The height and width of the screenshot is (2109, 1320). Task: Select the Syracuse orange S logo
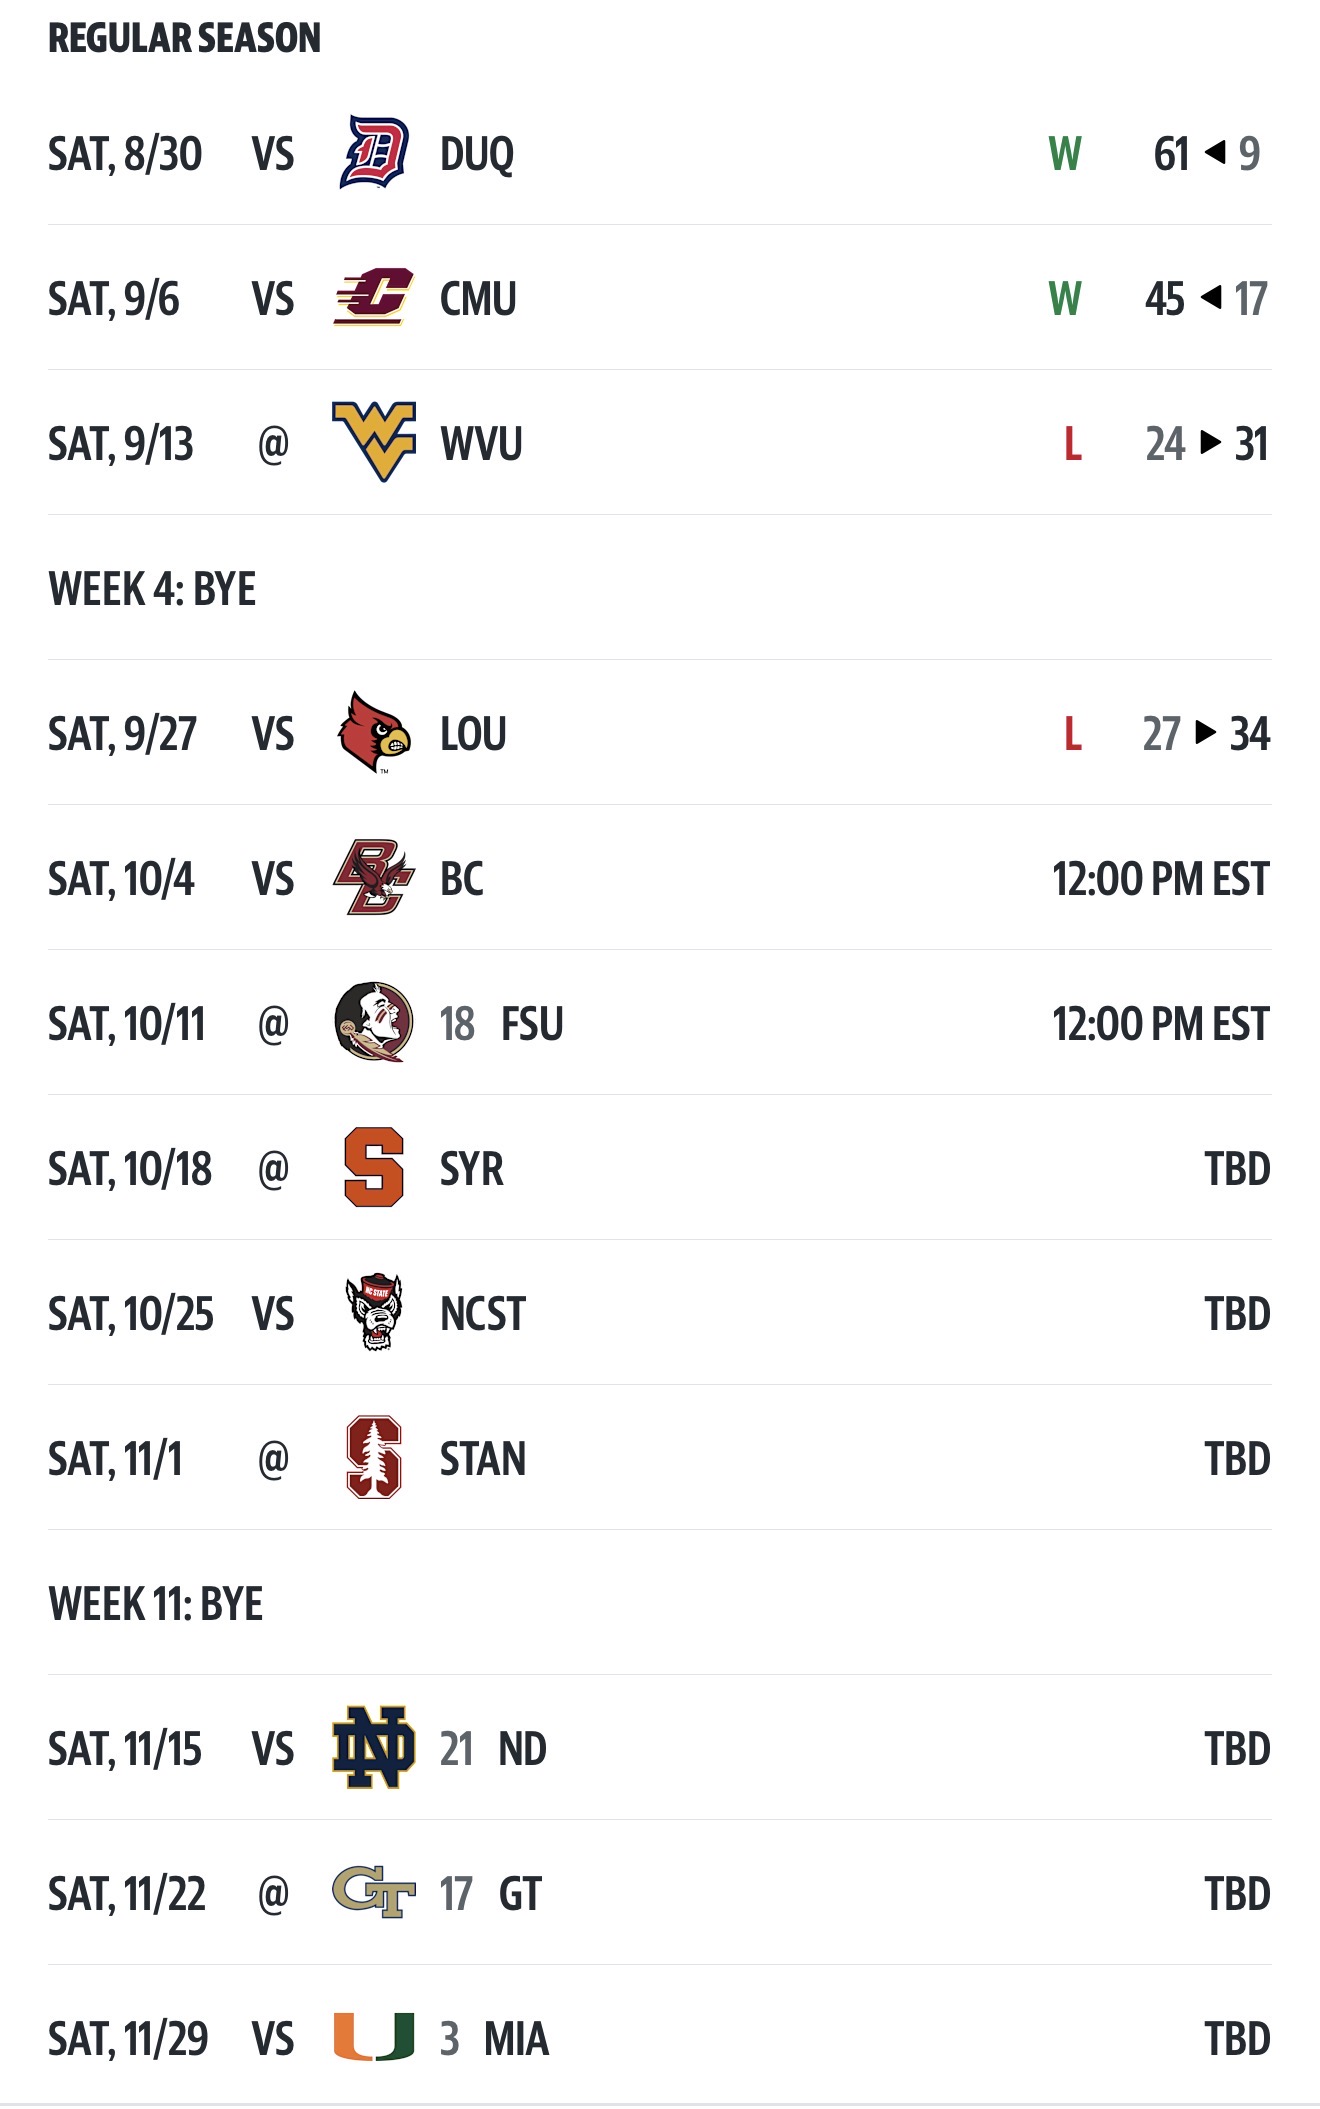[x=374, y=1167]
